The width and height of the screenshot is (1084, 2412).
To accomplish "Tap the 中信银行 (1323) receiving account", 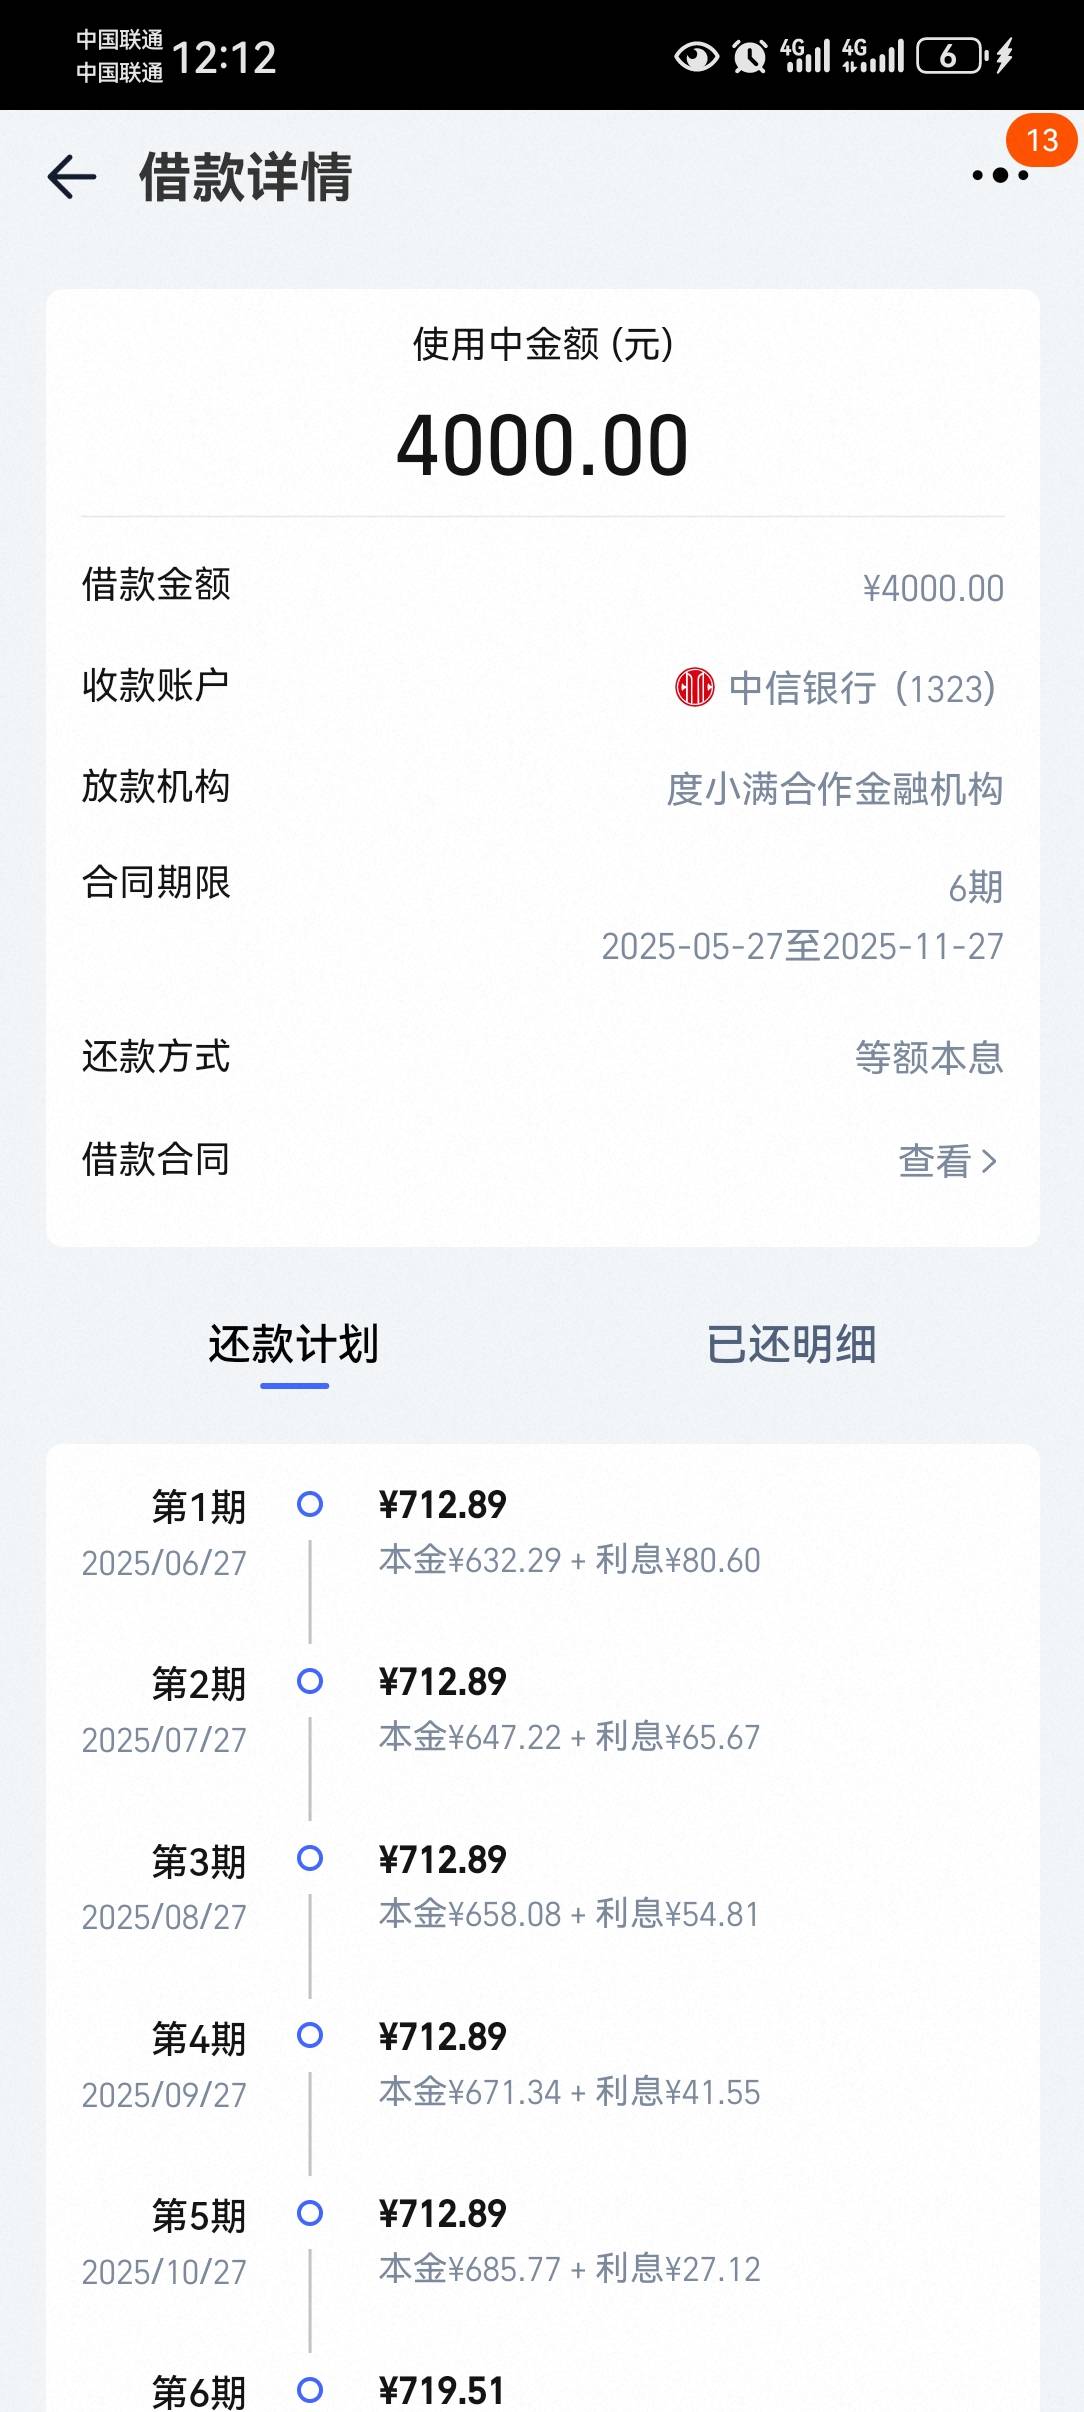I will click(835, 688).
